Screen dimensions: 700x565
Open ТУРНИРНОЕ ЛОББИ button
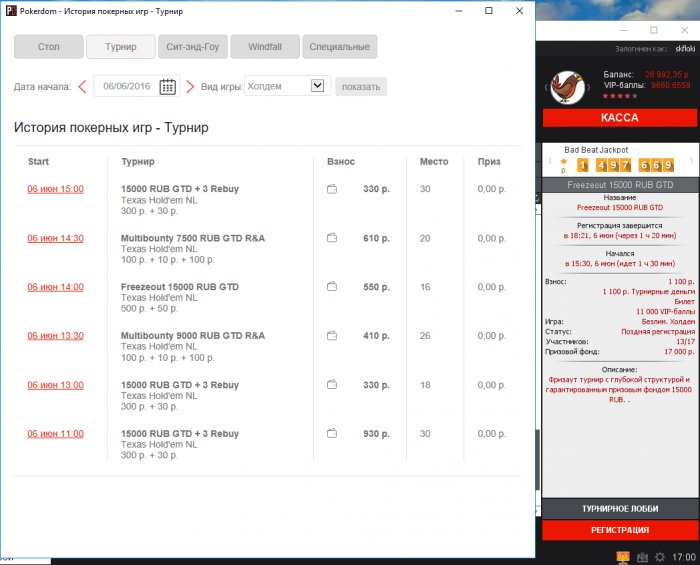tap(620, 509)
